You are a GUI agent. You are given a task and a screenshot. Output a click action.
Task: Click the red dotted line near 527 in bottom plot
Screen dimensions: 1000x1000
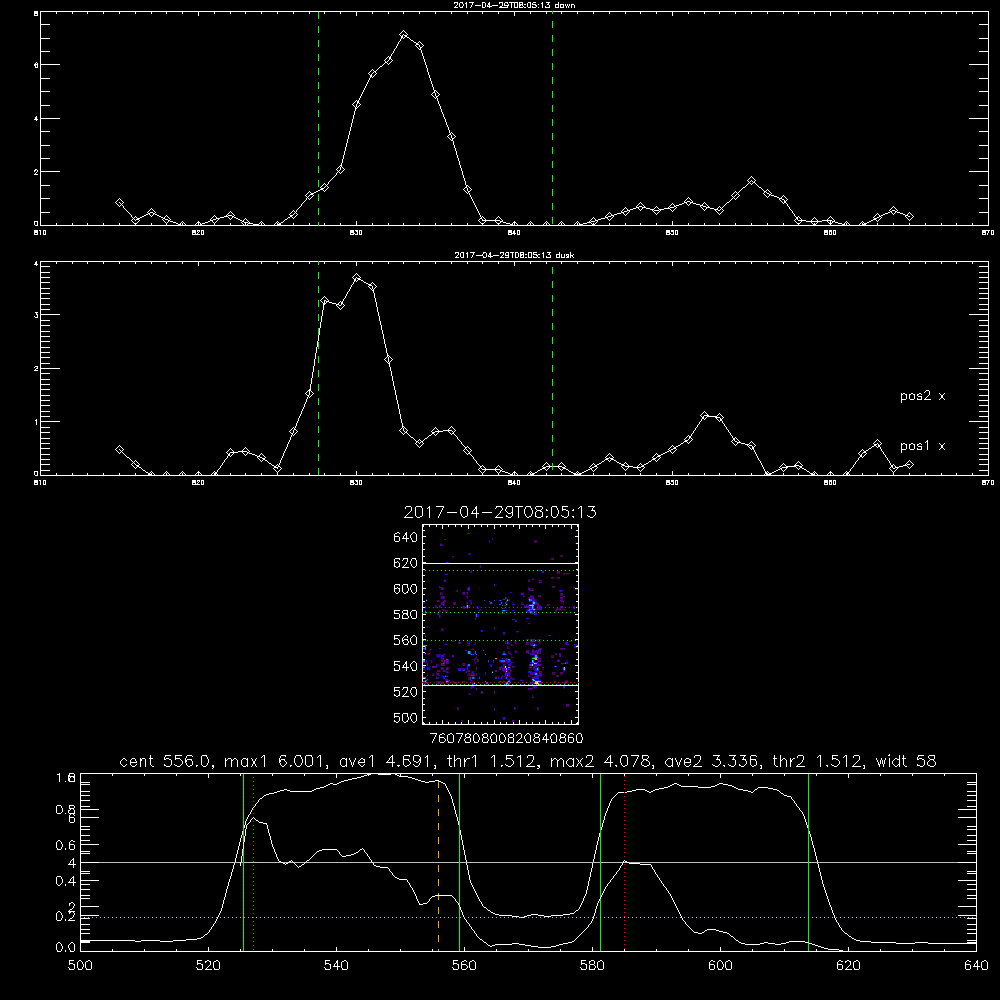tap(253, 862)
